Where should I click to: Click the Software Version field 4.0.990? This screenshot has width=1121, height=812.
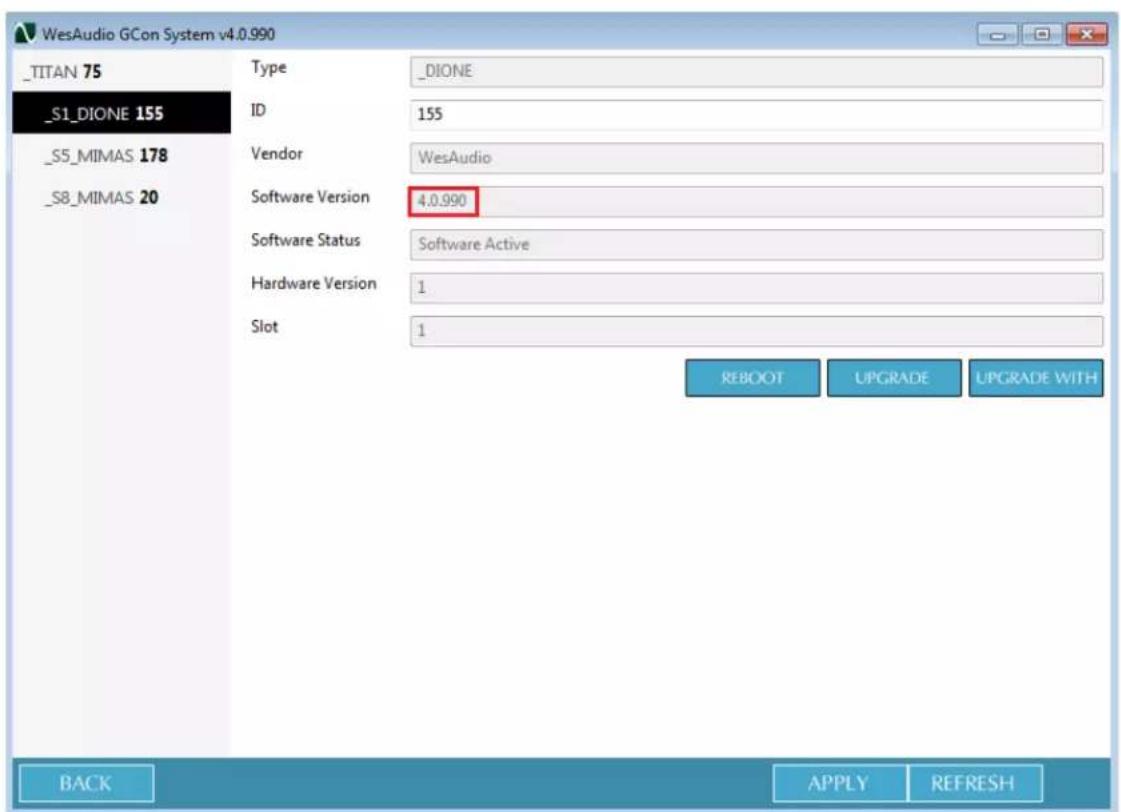pyautogui.click(x=756, y=202)
